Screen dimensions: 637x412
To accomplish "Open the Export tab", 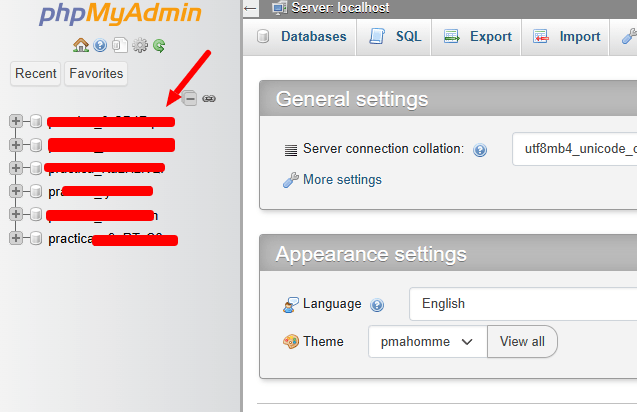I will pyautogui.click(x=477, y=37).
